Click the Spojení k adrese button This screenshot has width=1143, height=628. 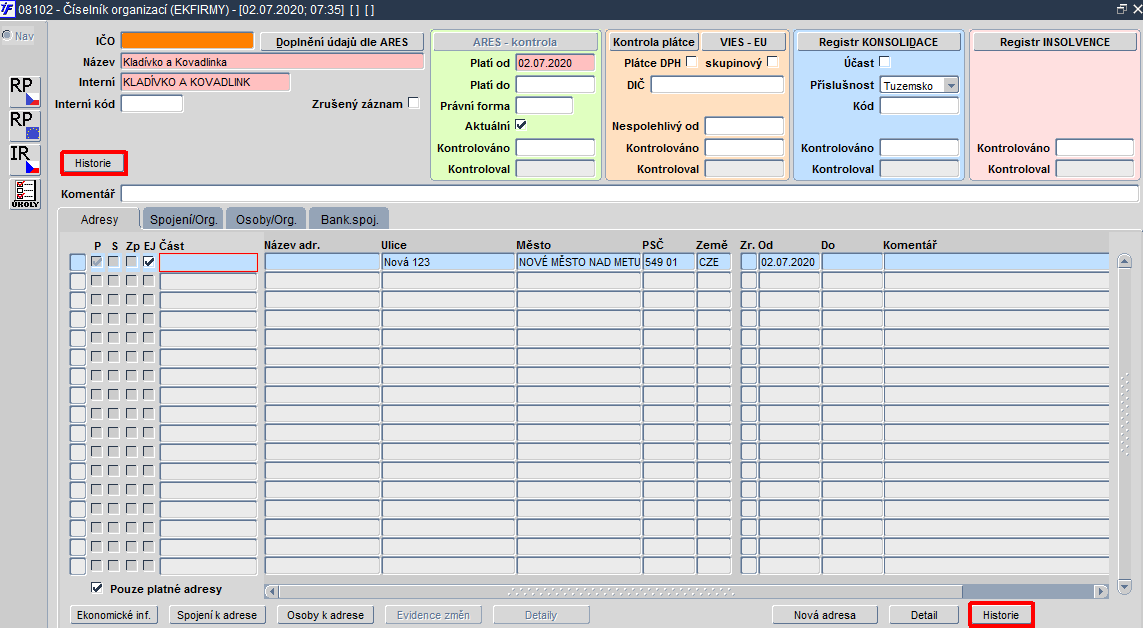(x=217, y=615)
